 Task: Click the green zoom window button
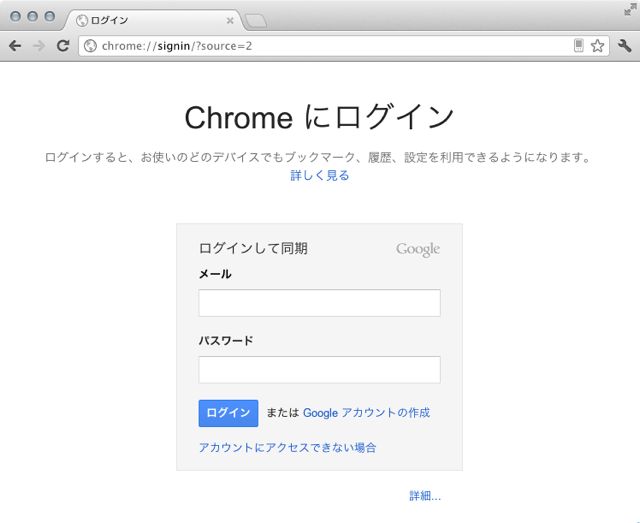tap(49, 17)
